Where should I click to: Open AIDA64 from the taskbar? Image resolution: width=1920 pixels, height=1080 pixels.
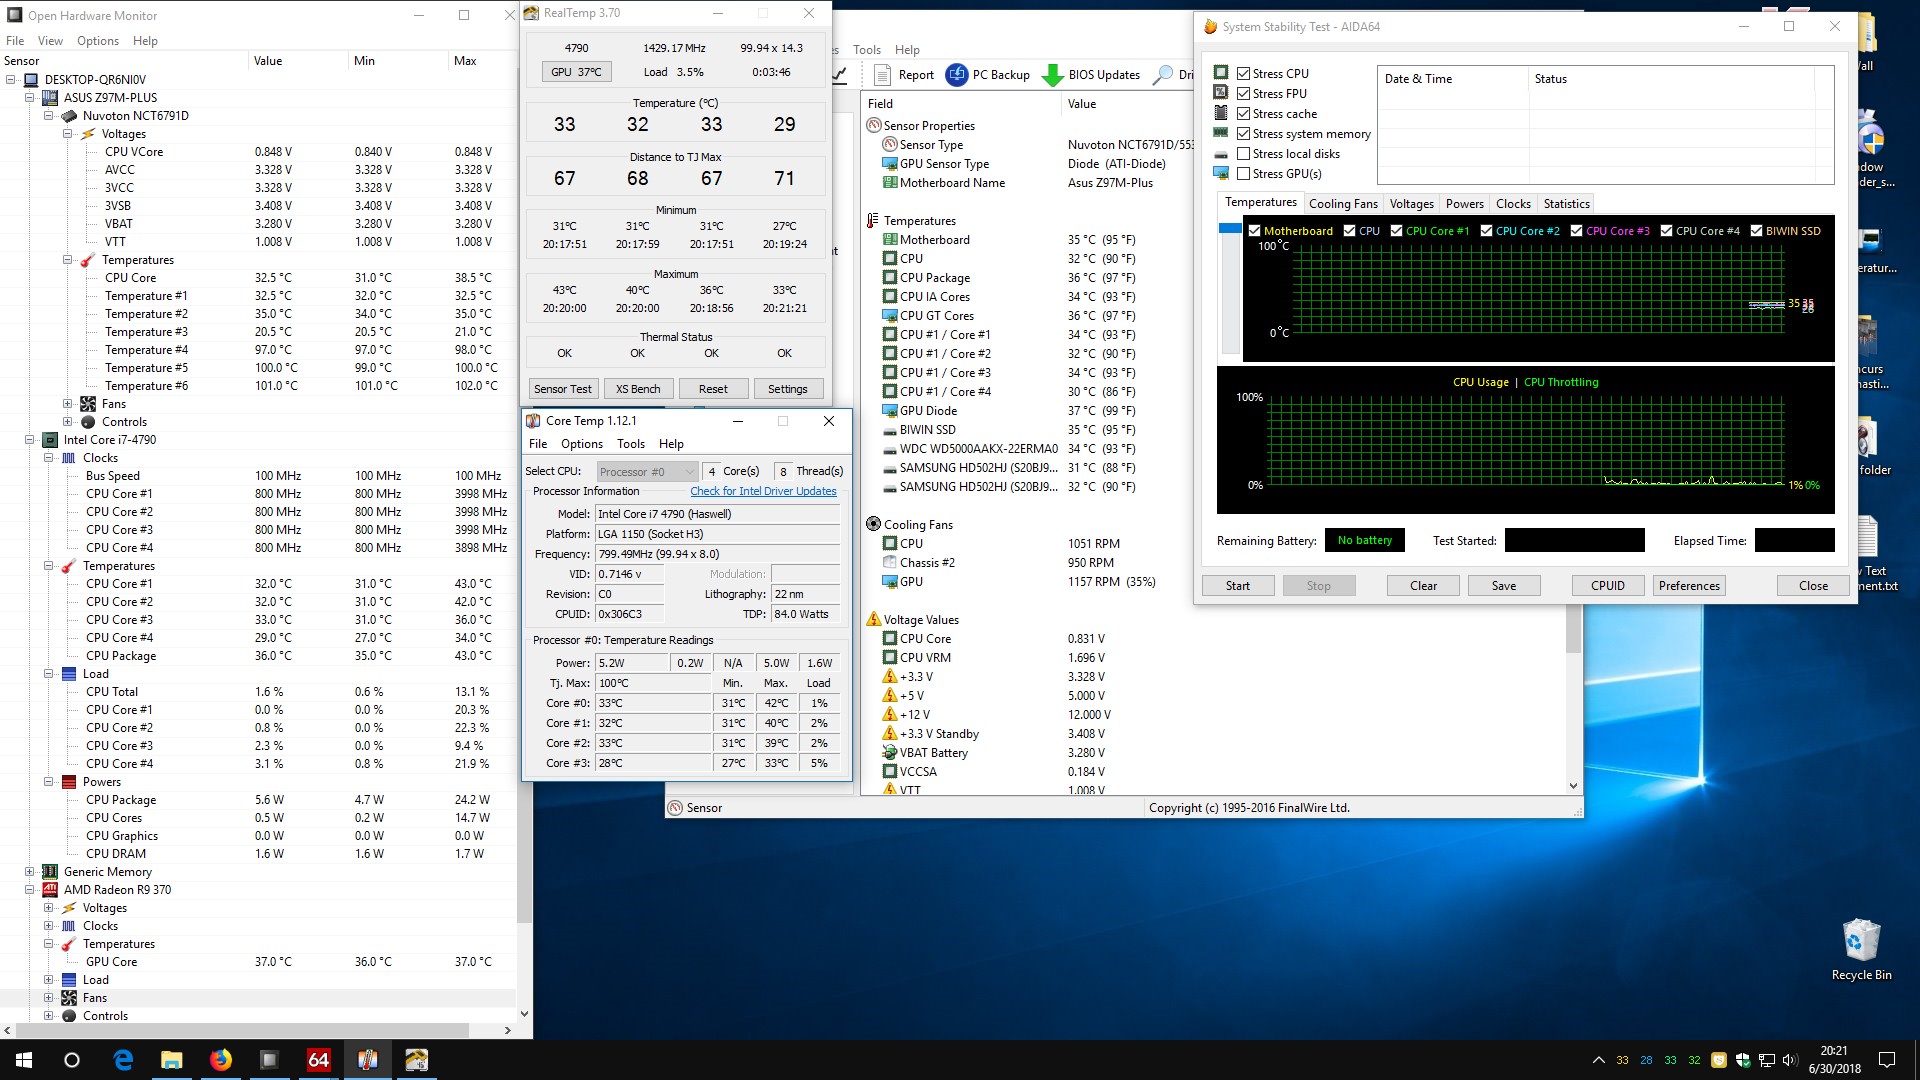318,1060
